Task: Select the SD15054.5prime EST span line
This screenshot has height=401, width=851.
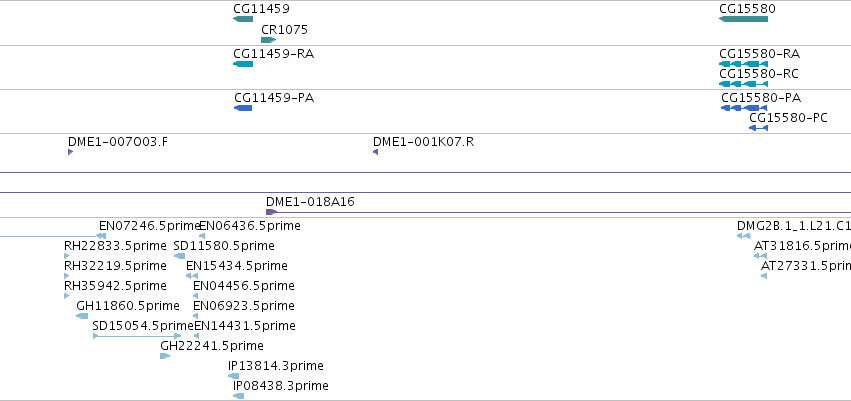Action: (137, 336)
